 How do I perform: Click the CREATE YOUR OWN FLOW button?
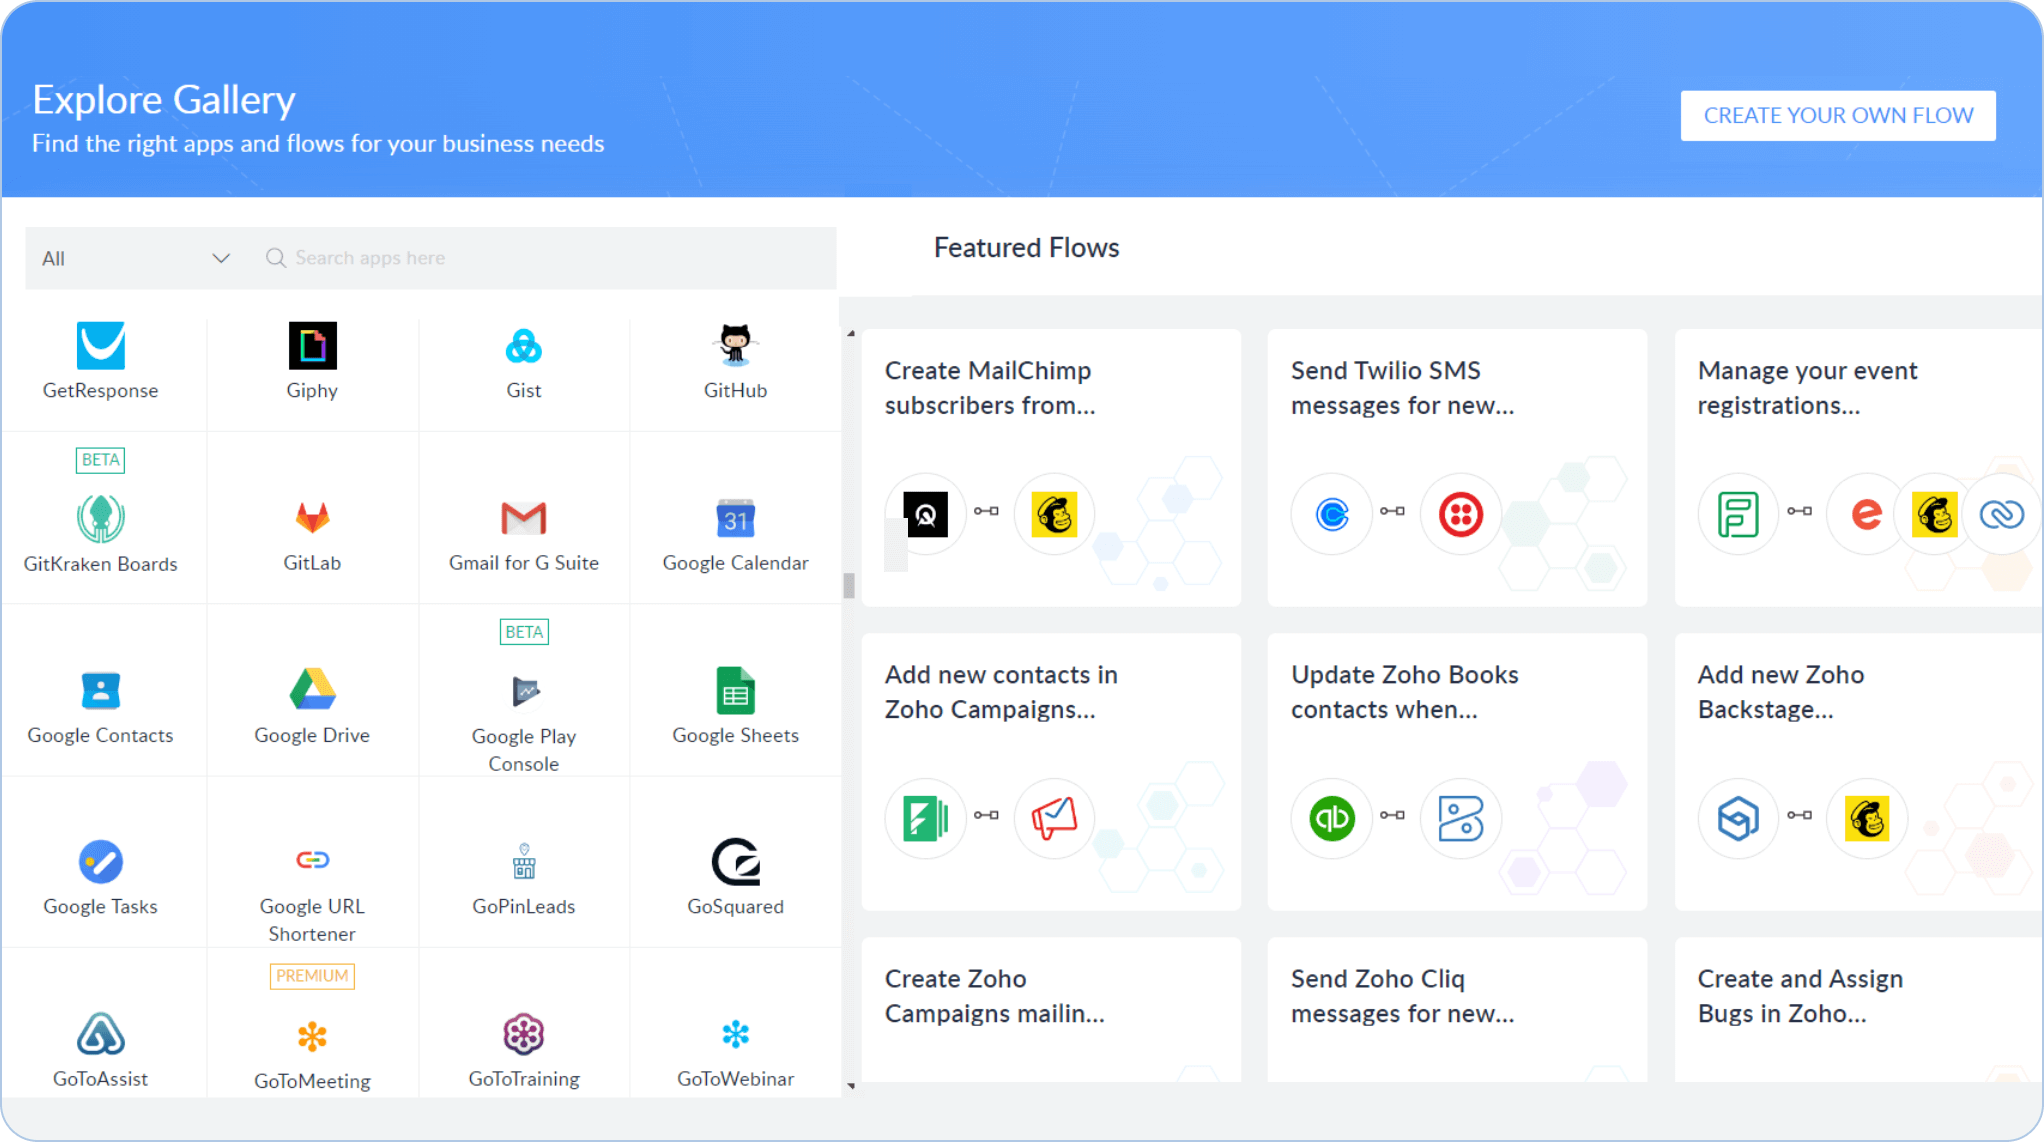tap(1837, 115)
